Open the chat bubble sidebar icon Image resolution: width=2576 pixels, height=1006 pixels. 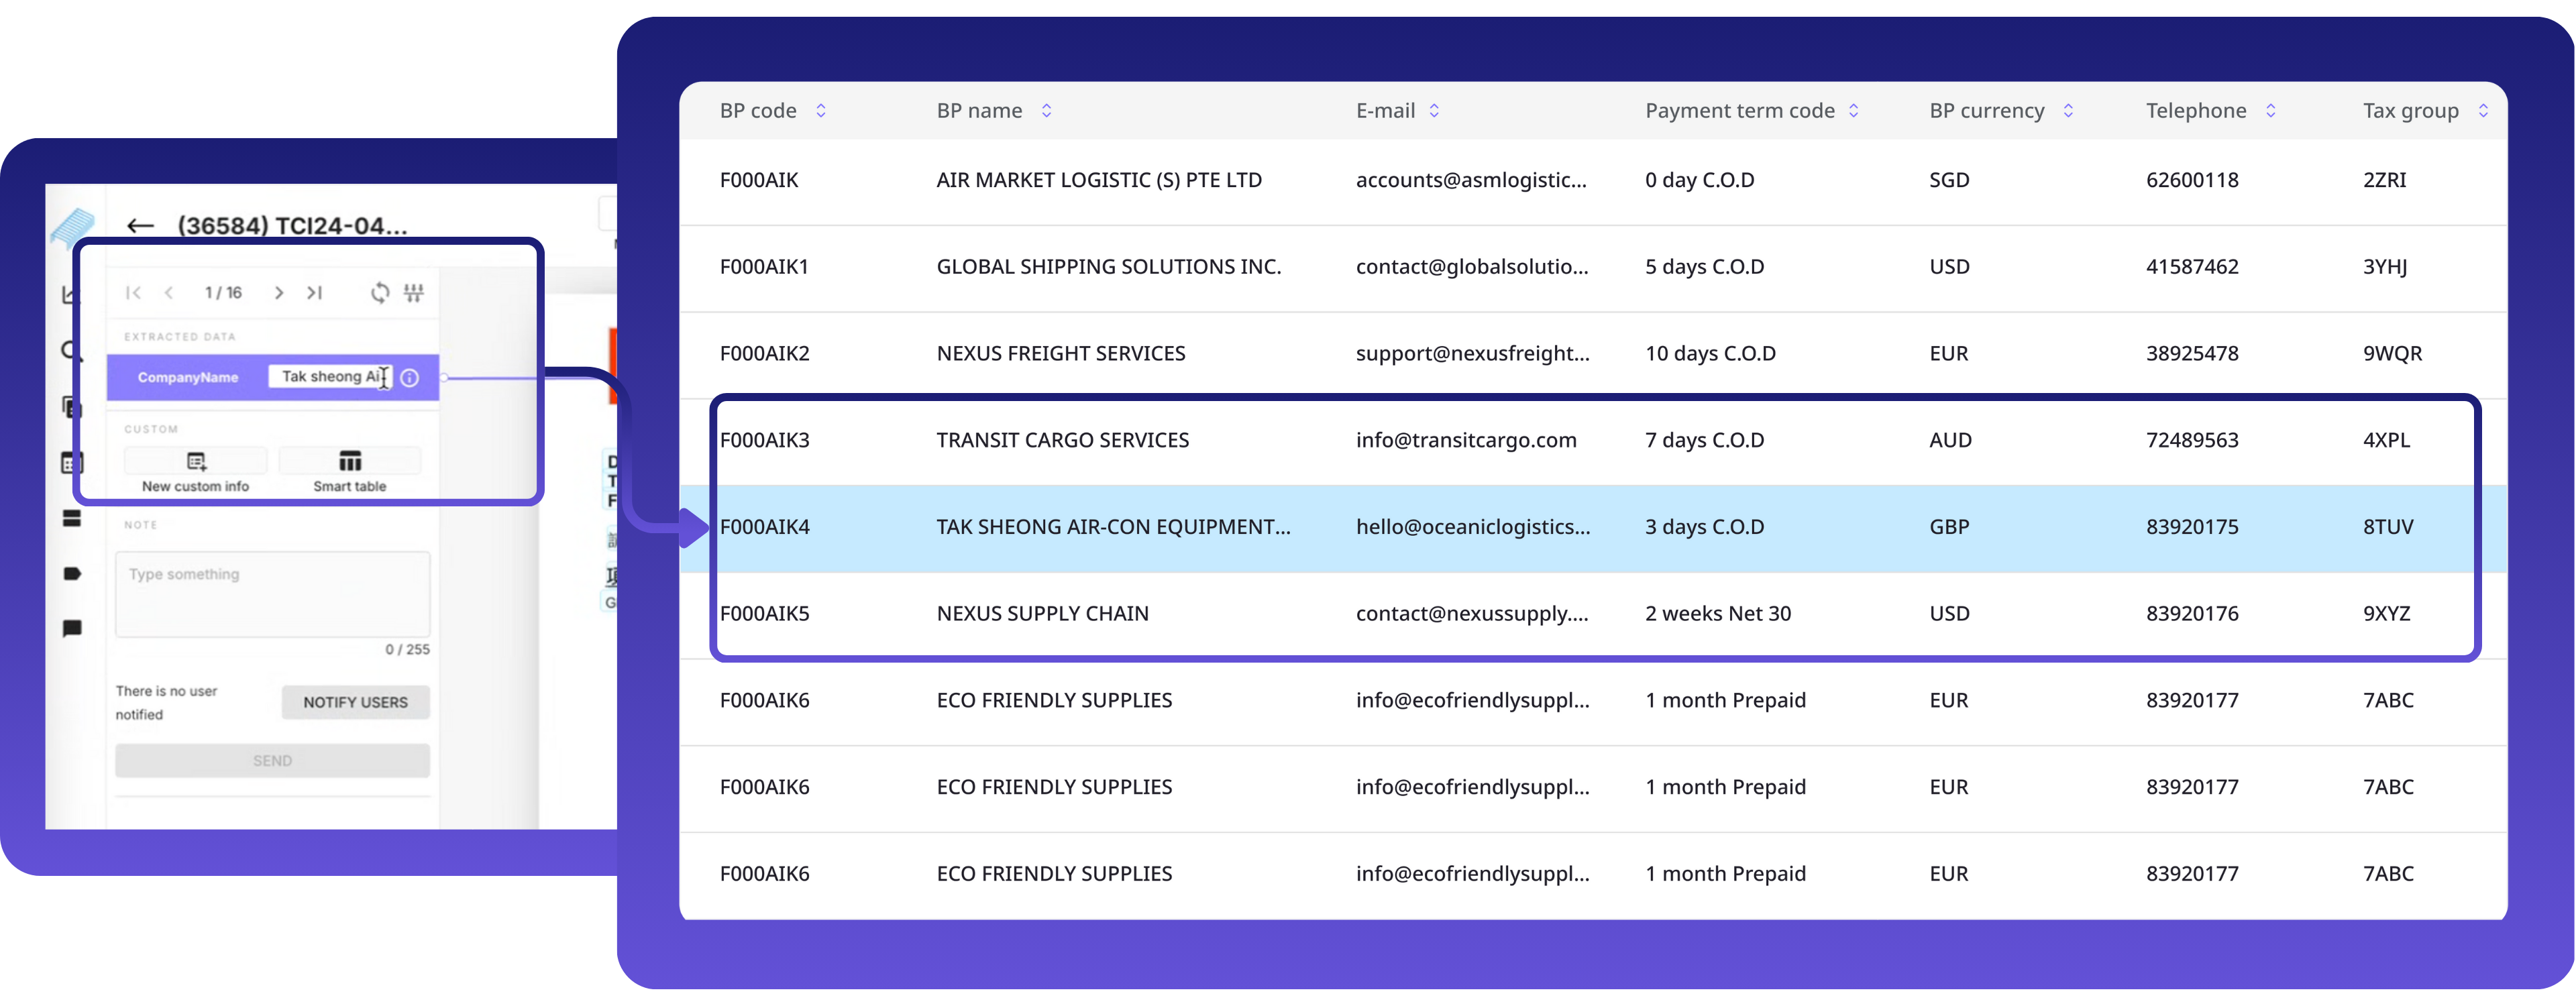click(x=72, y=629)
